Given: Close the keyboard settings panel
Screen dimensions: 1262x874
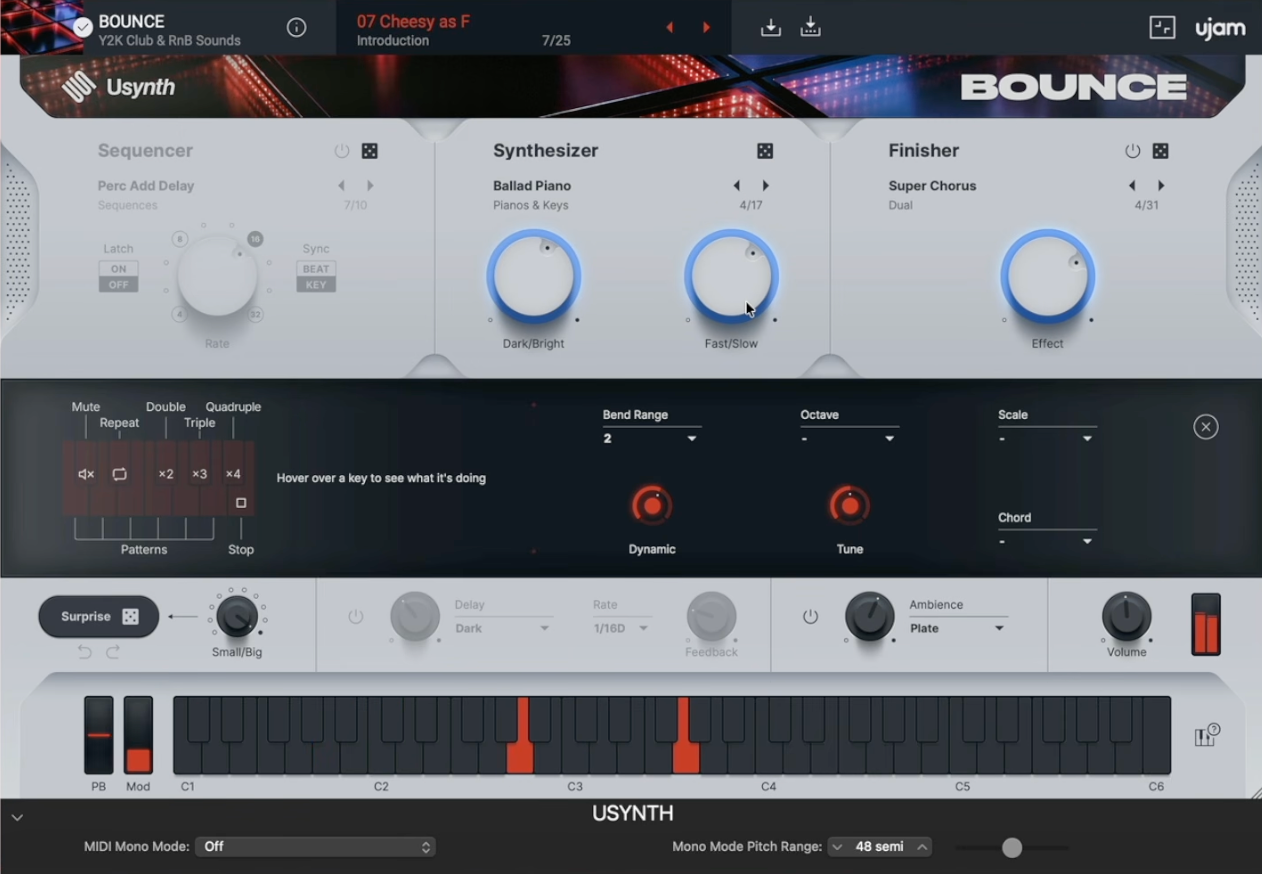Looking at the screenshot, I should [1206, 427].
